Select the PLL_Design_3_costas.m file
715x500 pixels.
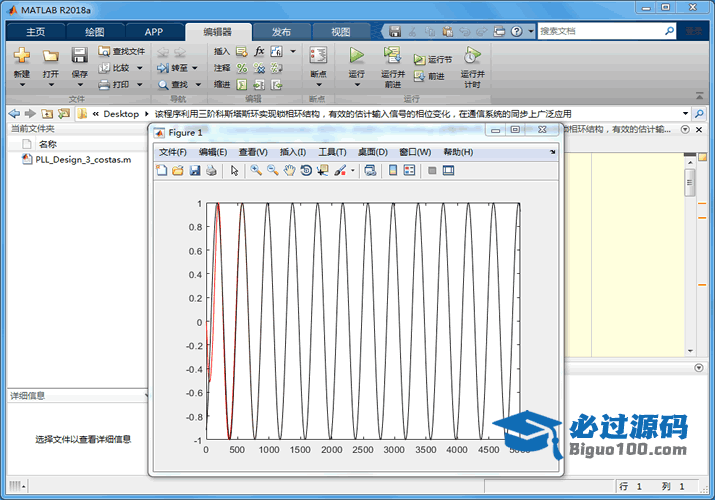click(x=77, y=160)
